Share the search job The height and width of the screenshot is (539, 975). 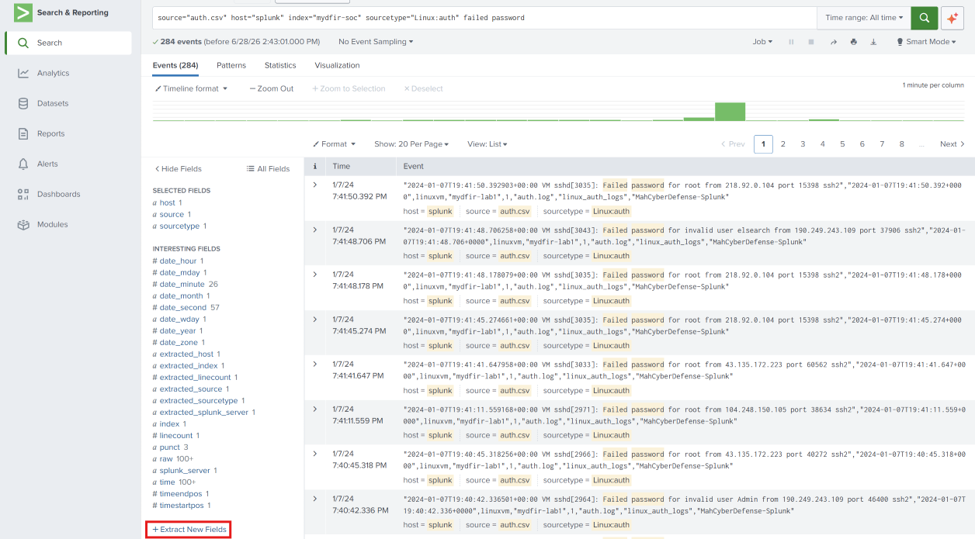(833, 42)
